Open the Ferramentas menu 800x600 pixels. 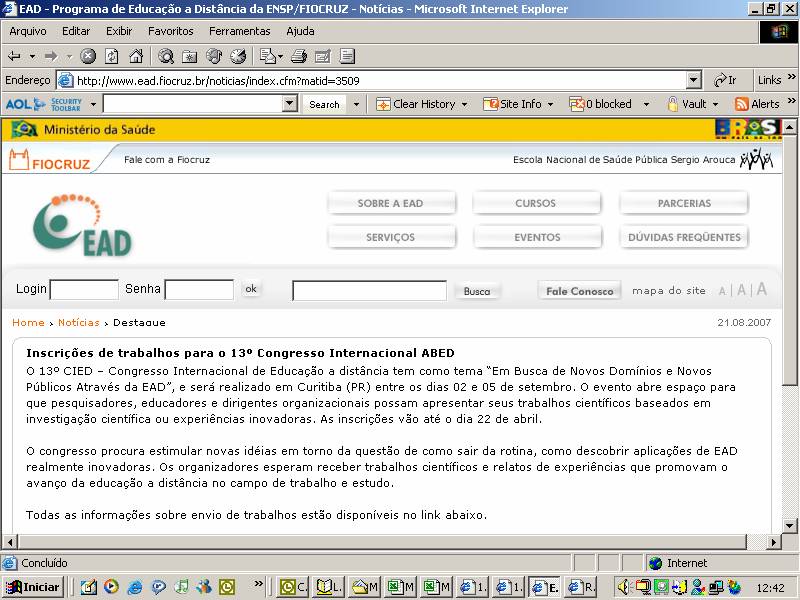(x=239, y=31)
